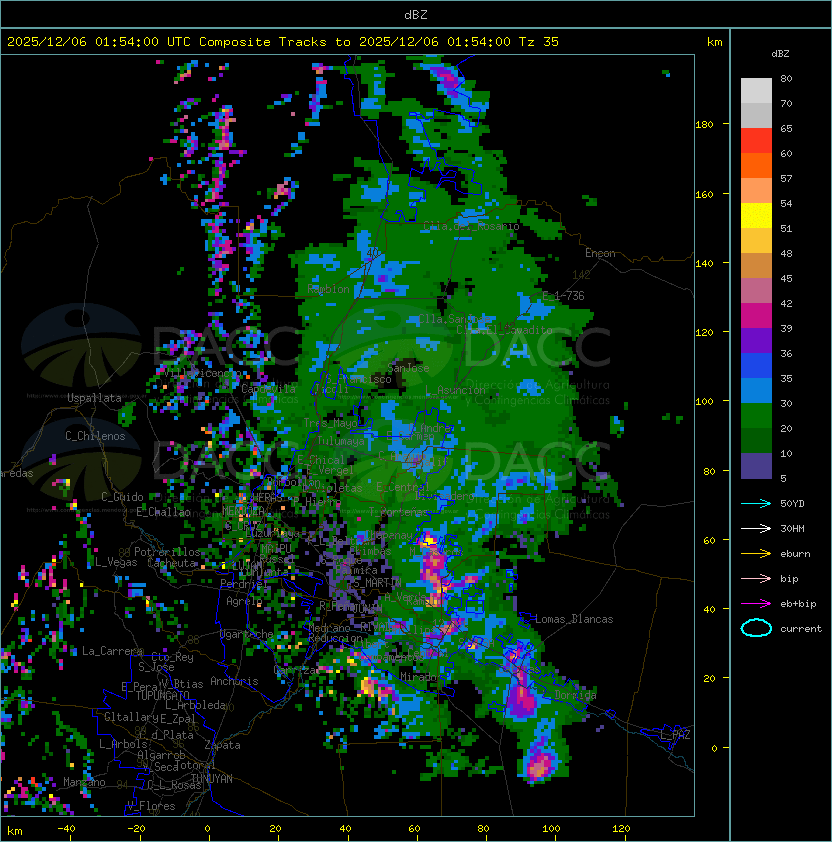Click the 180 tick on the vertical axis

(704, 124)
